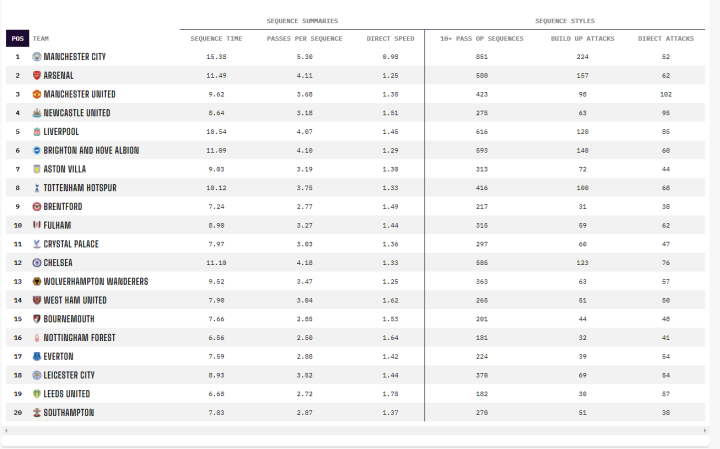Sort by 10+ Pass OP Sequences
This screenshot has height=449, width=720.
pyautogui.click(x=482, y=39)
